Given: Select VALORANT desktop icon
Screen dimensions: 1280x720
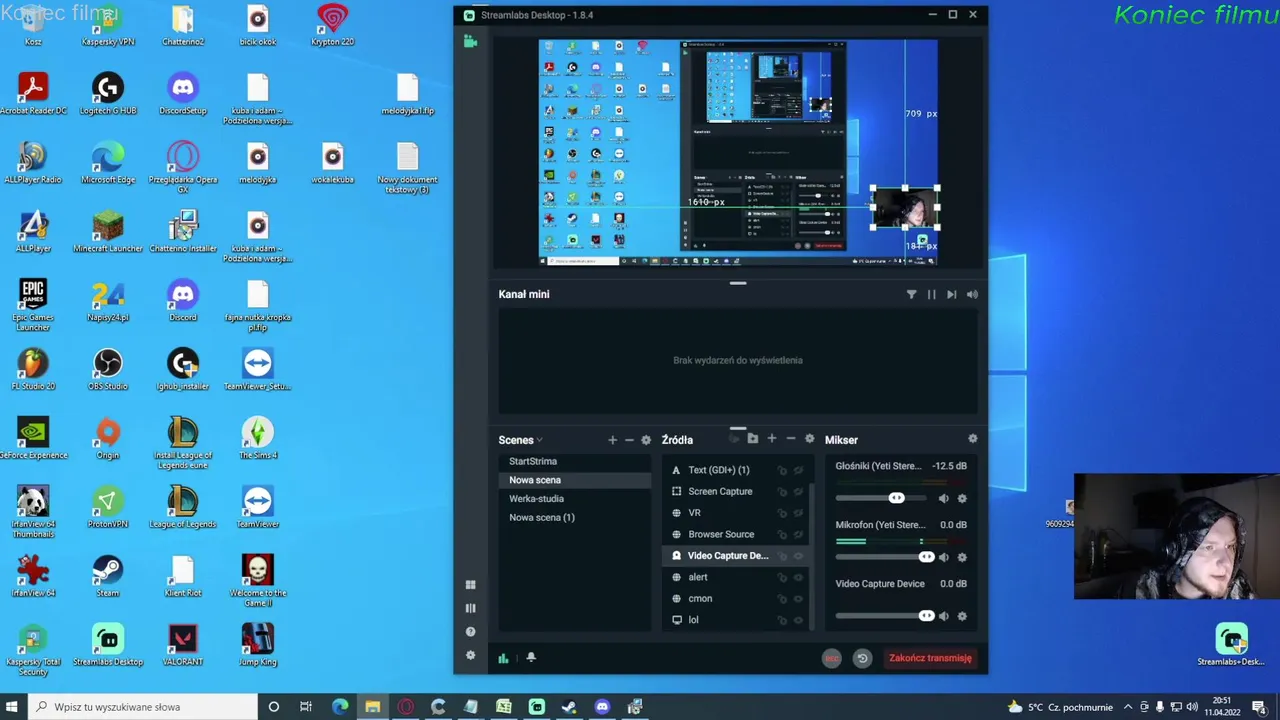Looking at the screenshot, I should pyautogui.click(x=183, y=646).
